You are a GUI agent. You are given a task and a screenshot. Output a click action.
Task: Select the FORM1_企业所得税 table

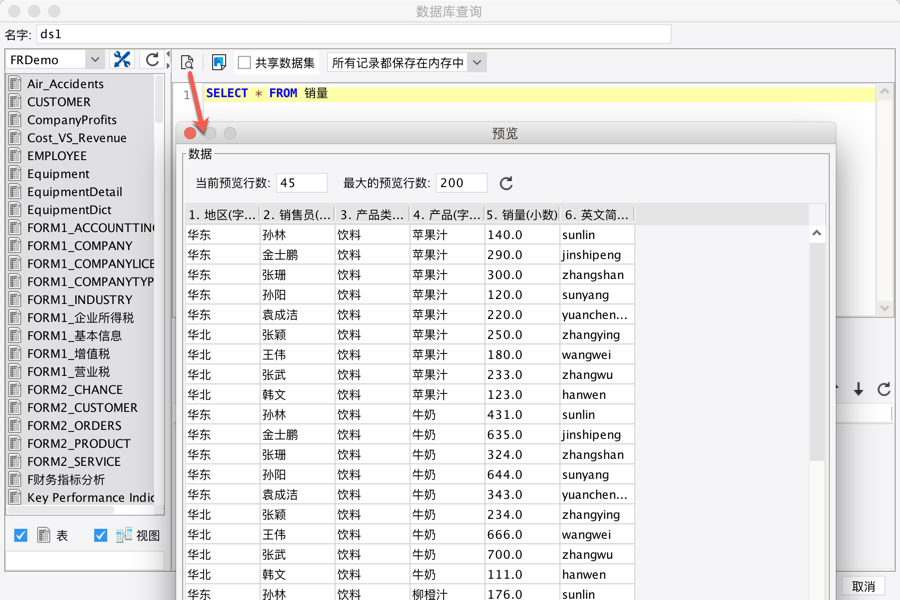tap(80, 318)
